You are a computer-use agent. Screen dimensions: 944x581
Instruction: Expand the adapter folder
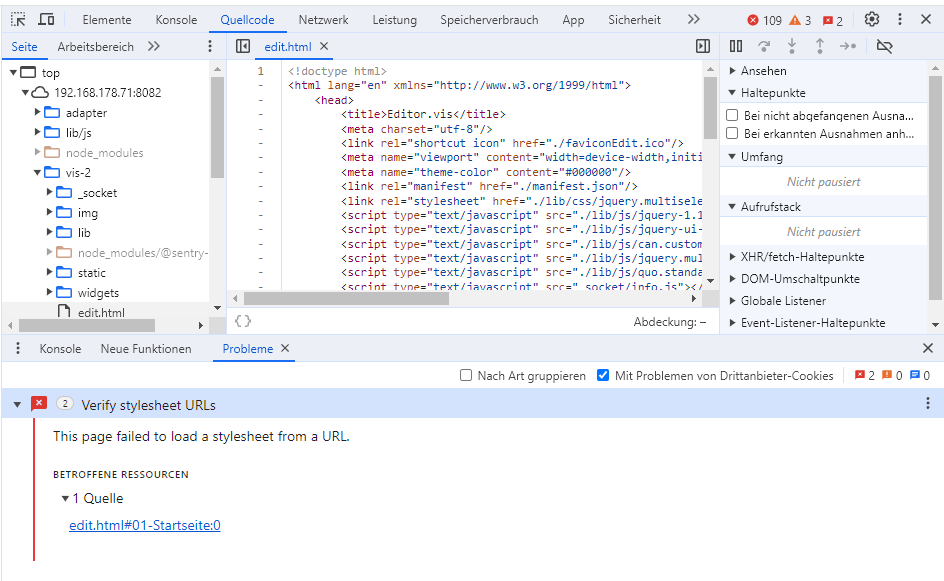coord(37,113)
